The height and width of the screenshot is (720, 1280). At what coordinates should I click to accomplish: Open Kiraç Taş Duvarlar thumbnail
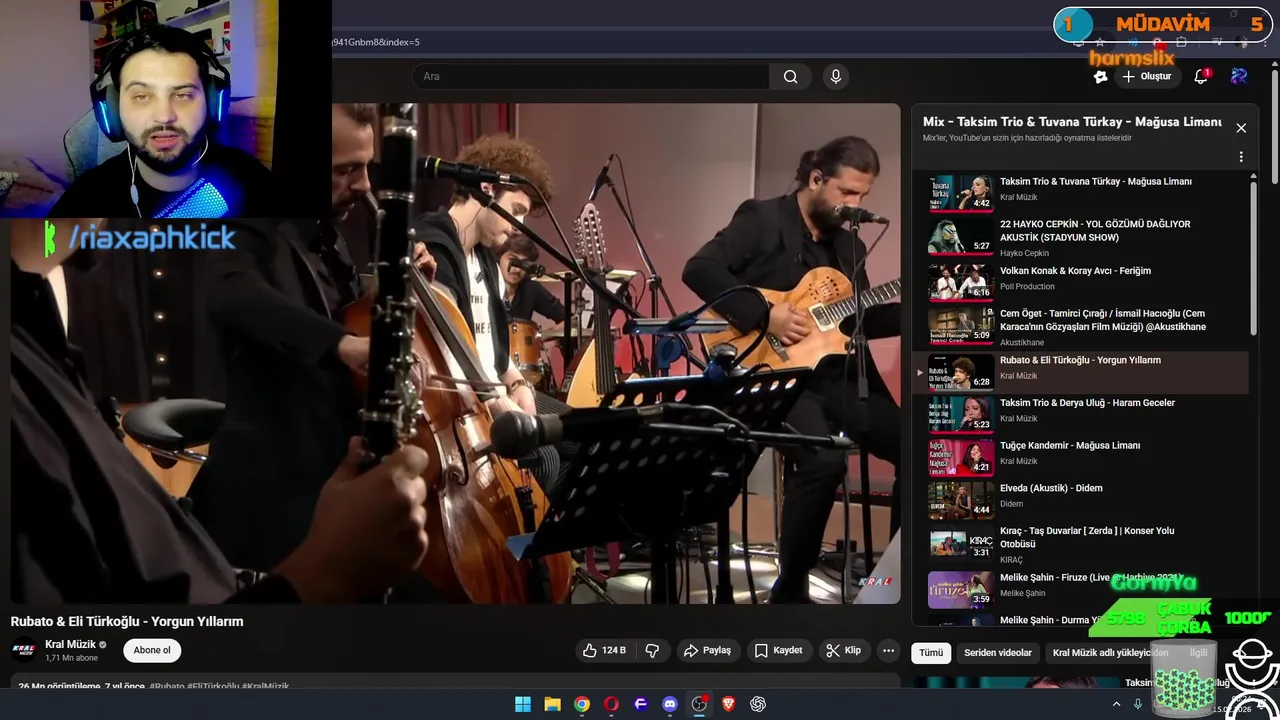coord(961,543)
